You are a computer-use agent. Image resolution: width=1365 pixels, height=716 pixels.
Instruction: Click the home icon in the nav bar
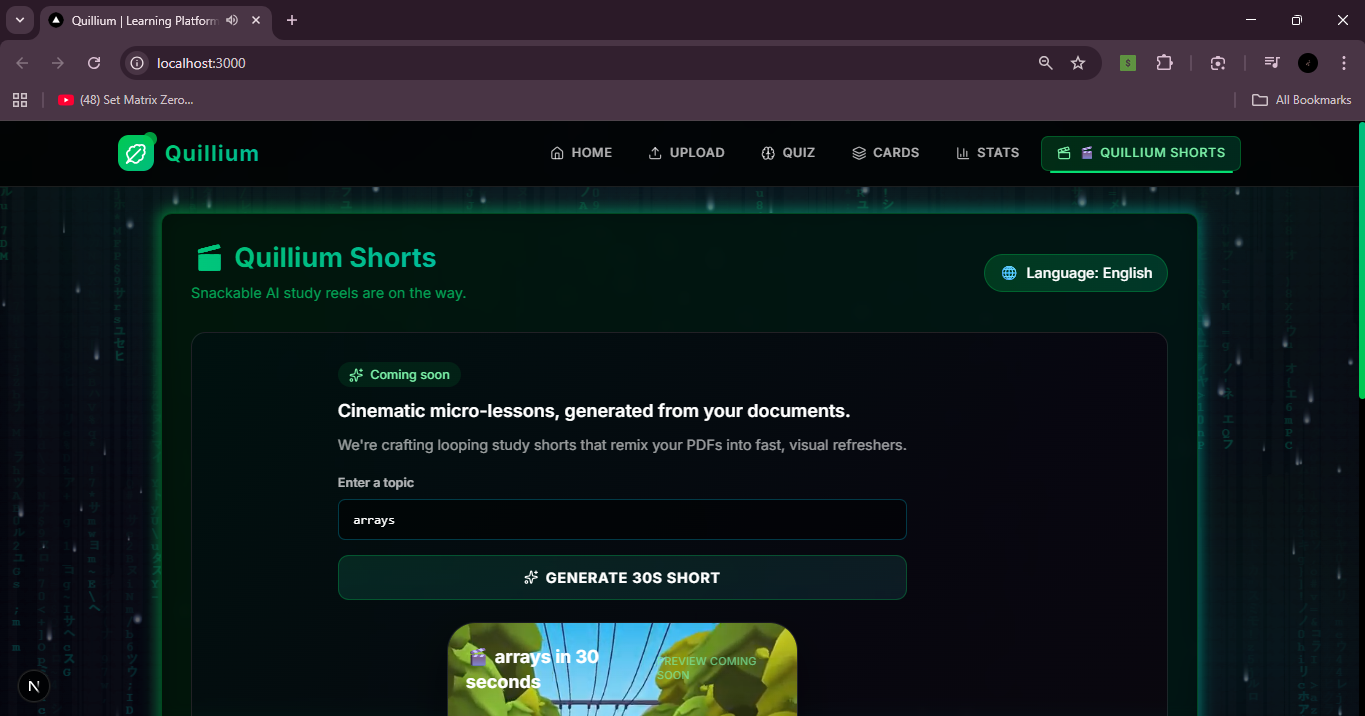coord(557,153)
